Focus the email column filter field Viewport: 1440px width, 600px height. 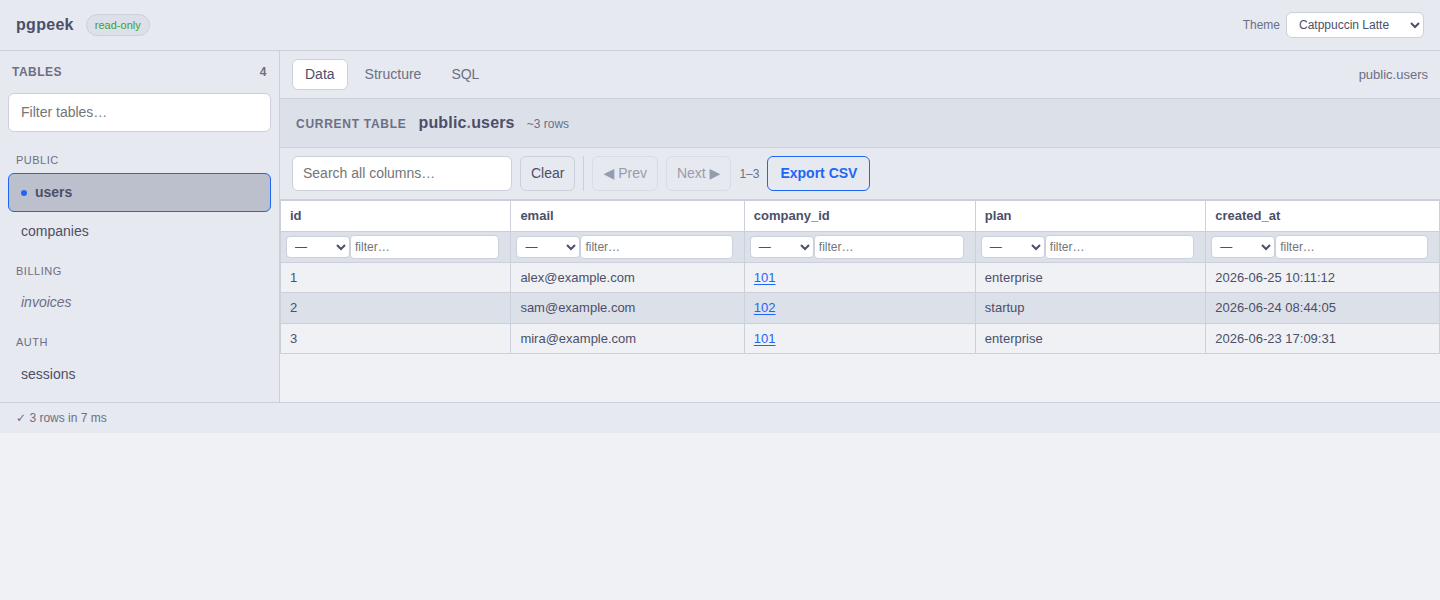(656, 247)
